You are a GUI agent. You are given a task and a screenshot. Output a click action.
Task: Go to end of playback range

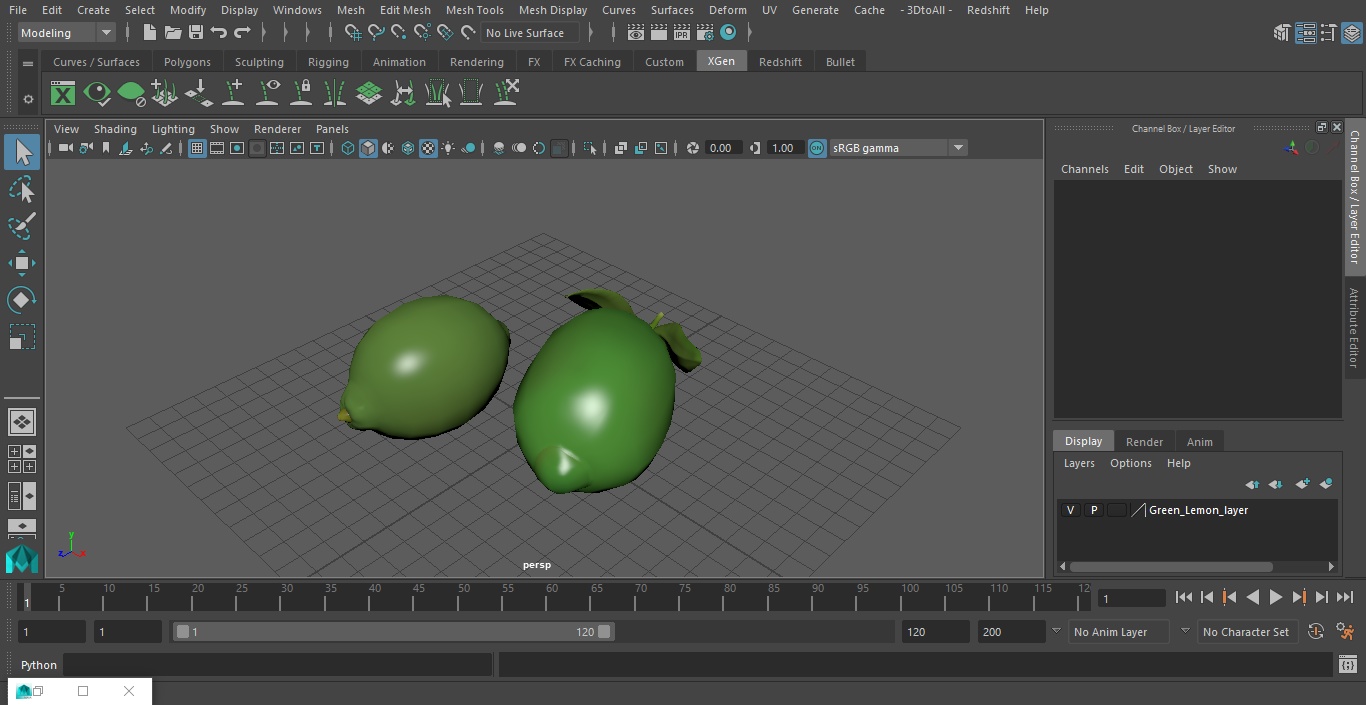(x=1345, y=597)
